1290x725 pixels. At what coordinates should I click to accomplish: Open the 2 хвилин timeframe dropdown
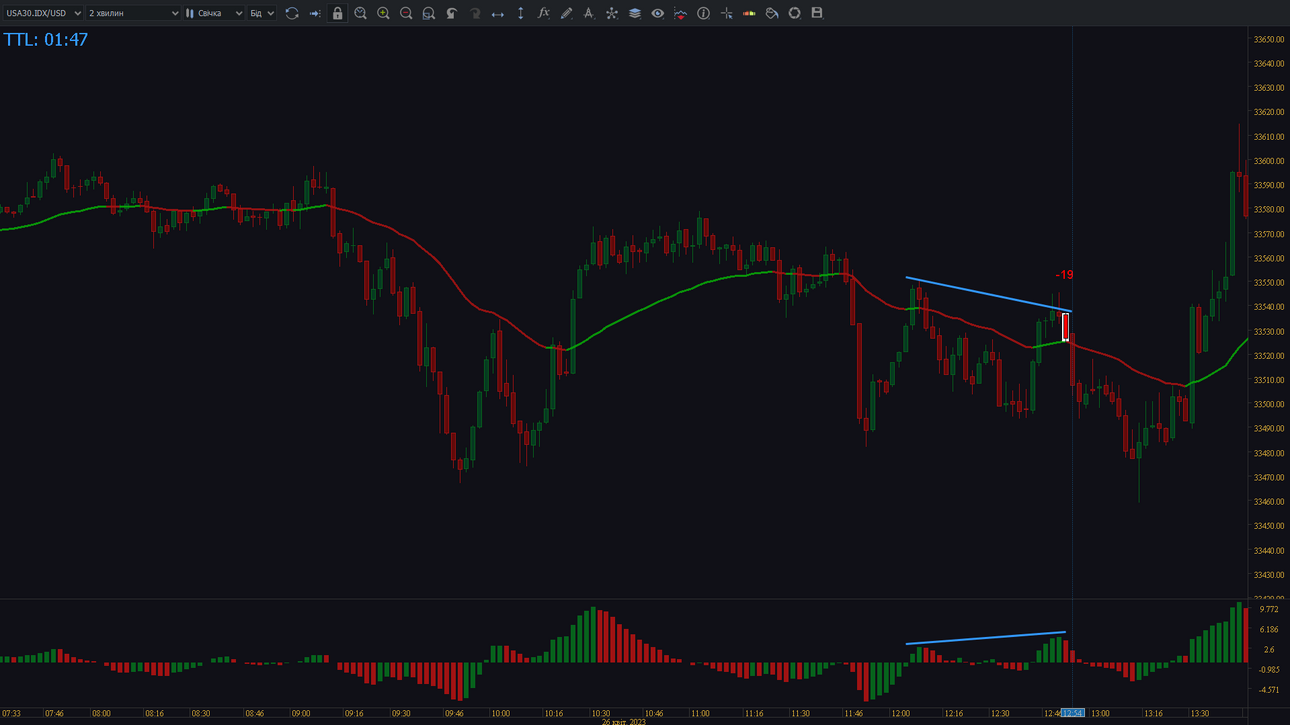tap(133, 13)
